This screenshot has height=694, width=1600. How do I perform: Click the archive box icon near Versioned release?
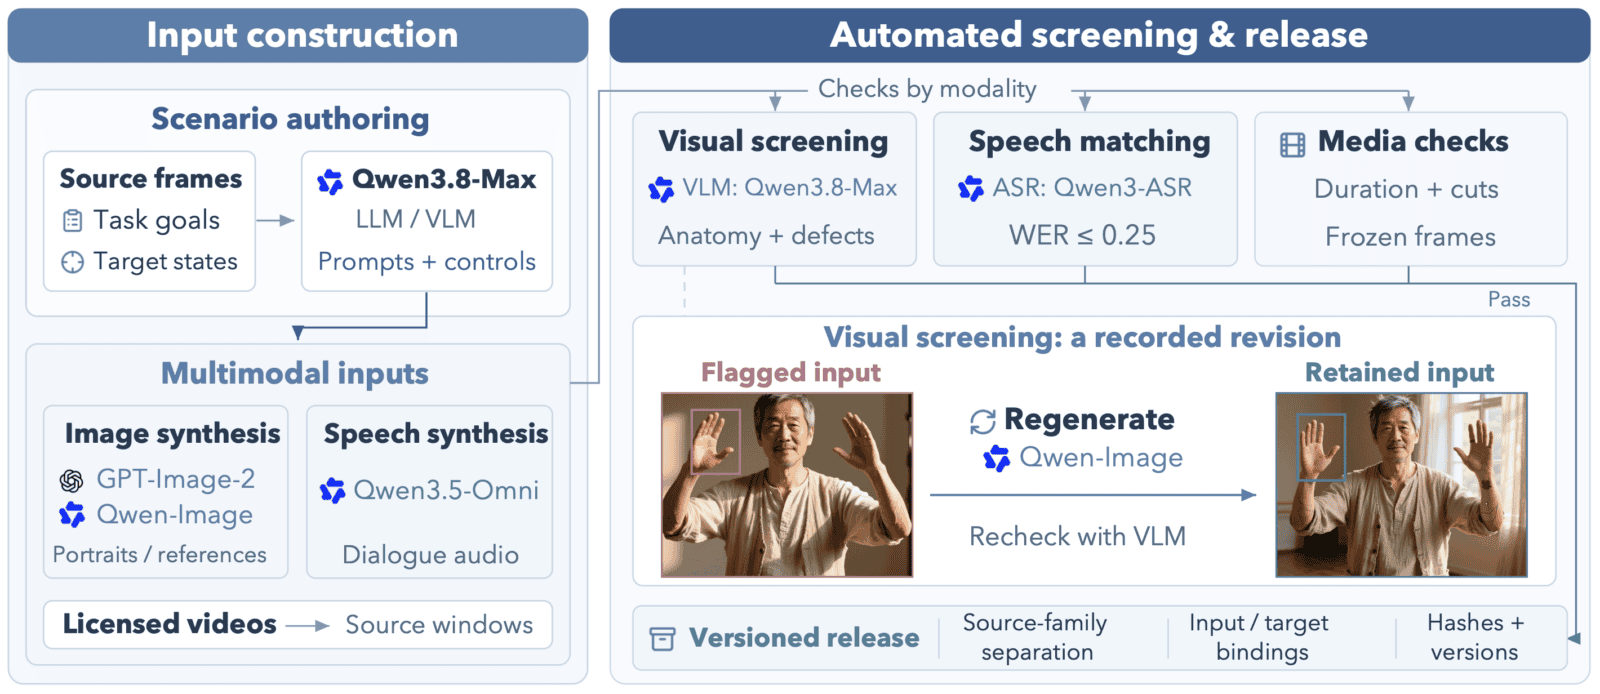[662, 639]
